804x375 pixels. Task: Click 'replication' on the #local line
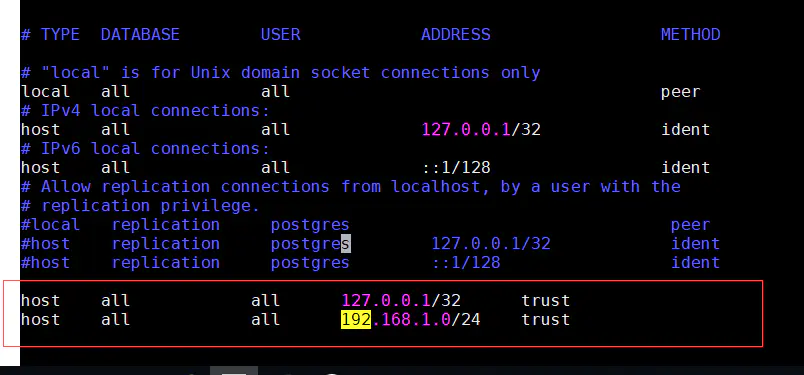(x=166, y=225)
